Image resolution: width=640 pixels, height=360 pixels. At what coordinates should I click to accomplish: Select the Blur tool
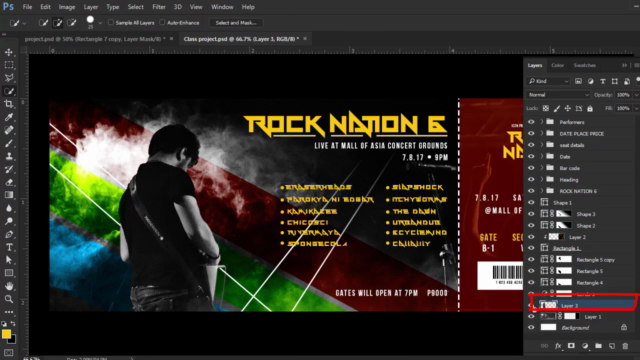pyautogui.click(x=9, y=208)
